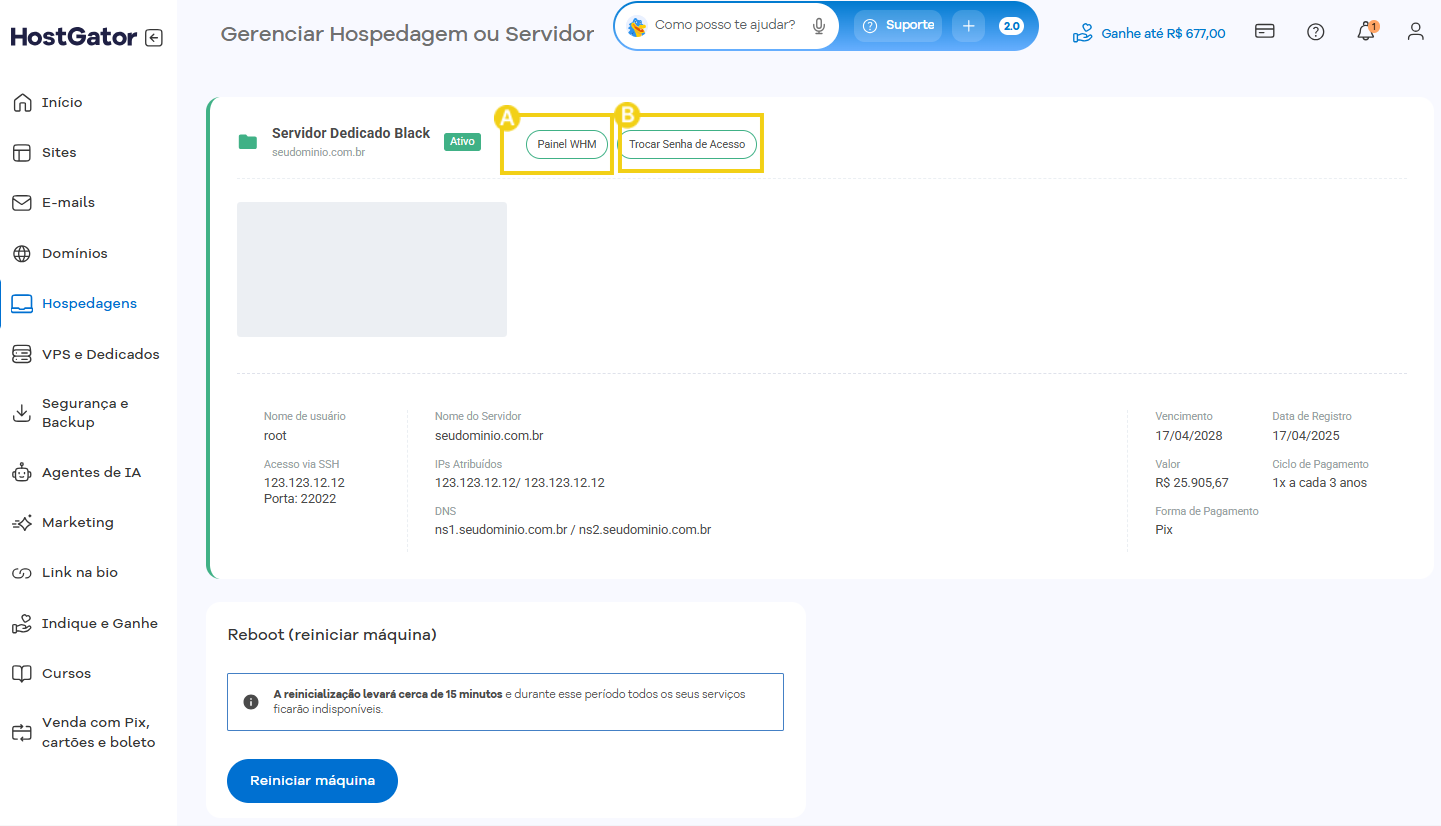Click the Suporte button
This screenshot has width=1441, height=826.
[898, 26]
